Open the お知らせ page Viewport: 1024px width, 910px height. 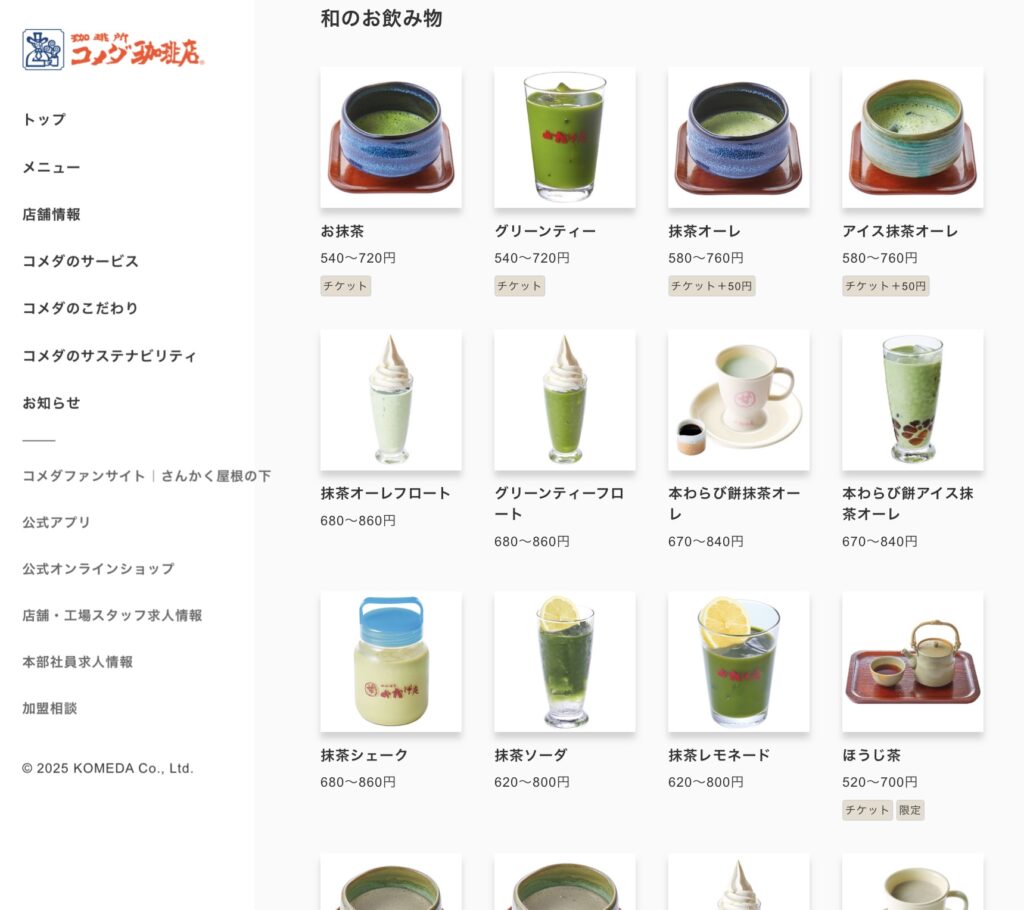(x=52, y=402)
